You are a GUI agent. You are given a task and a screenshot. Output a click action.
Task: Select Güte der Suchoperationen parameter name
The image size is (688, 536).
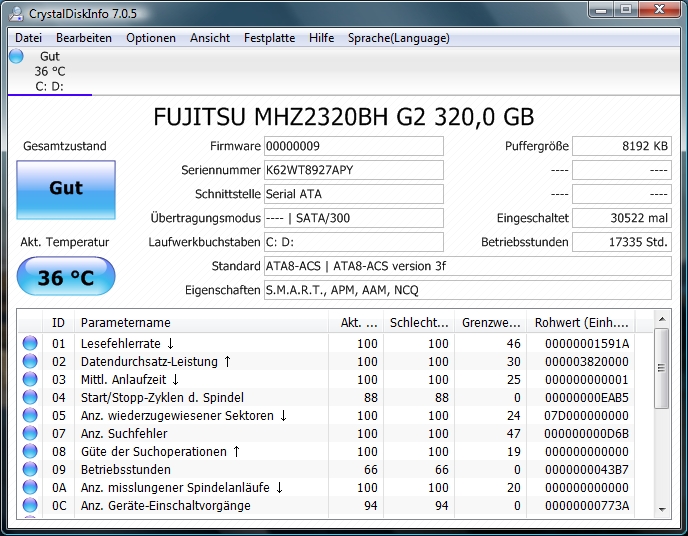pyautogui.click(x=161, y=451)
